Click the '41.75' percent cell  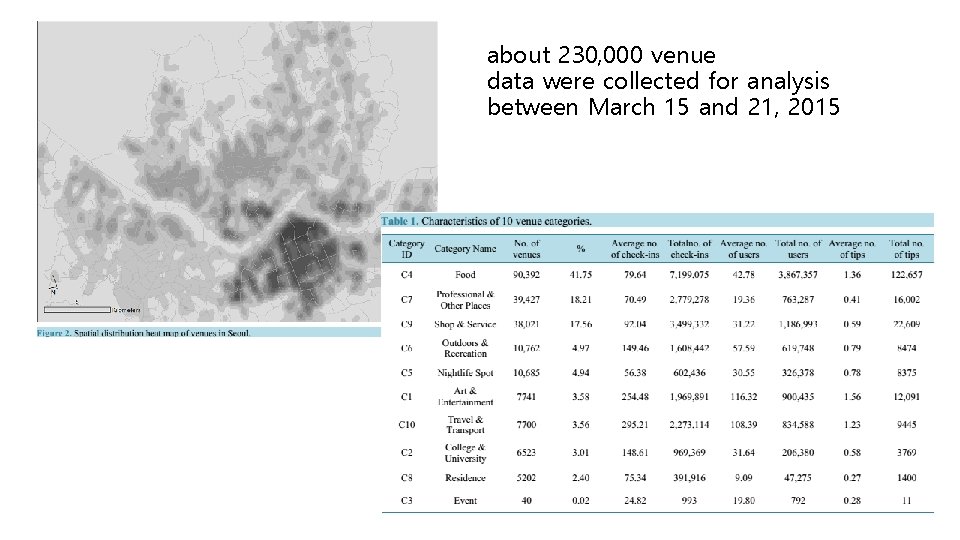coord(580,275)
